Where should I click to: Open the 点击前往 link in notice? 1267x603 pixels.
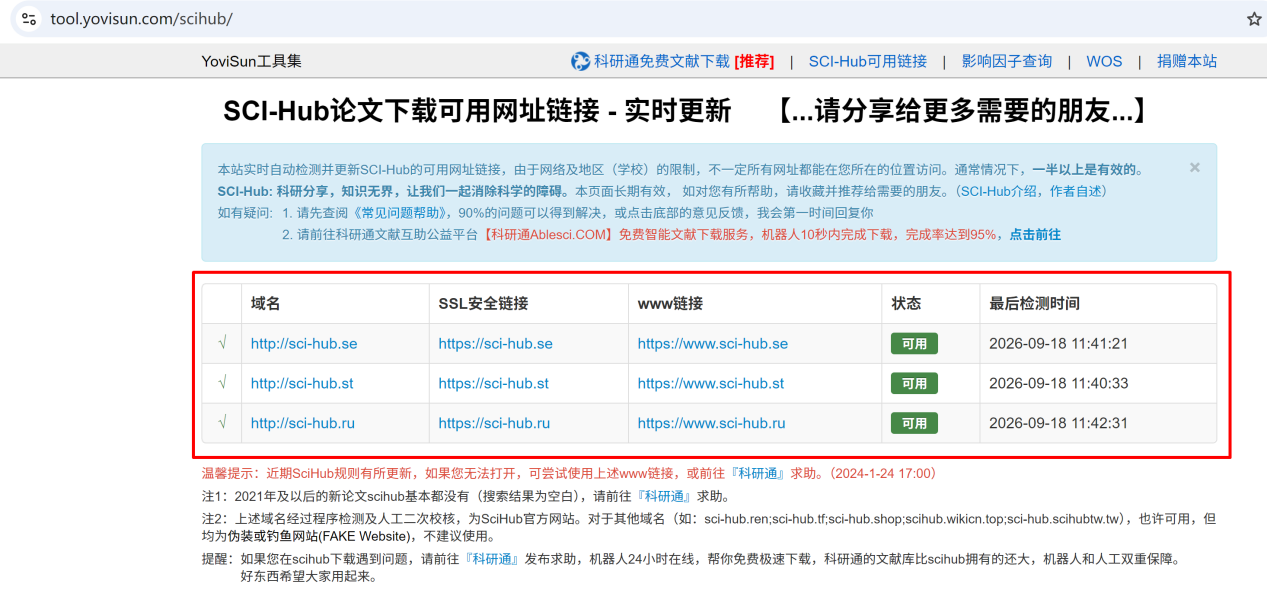(x=1035, y=235)
